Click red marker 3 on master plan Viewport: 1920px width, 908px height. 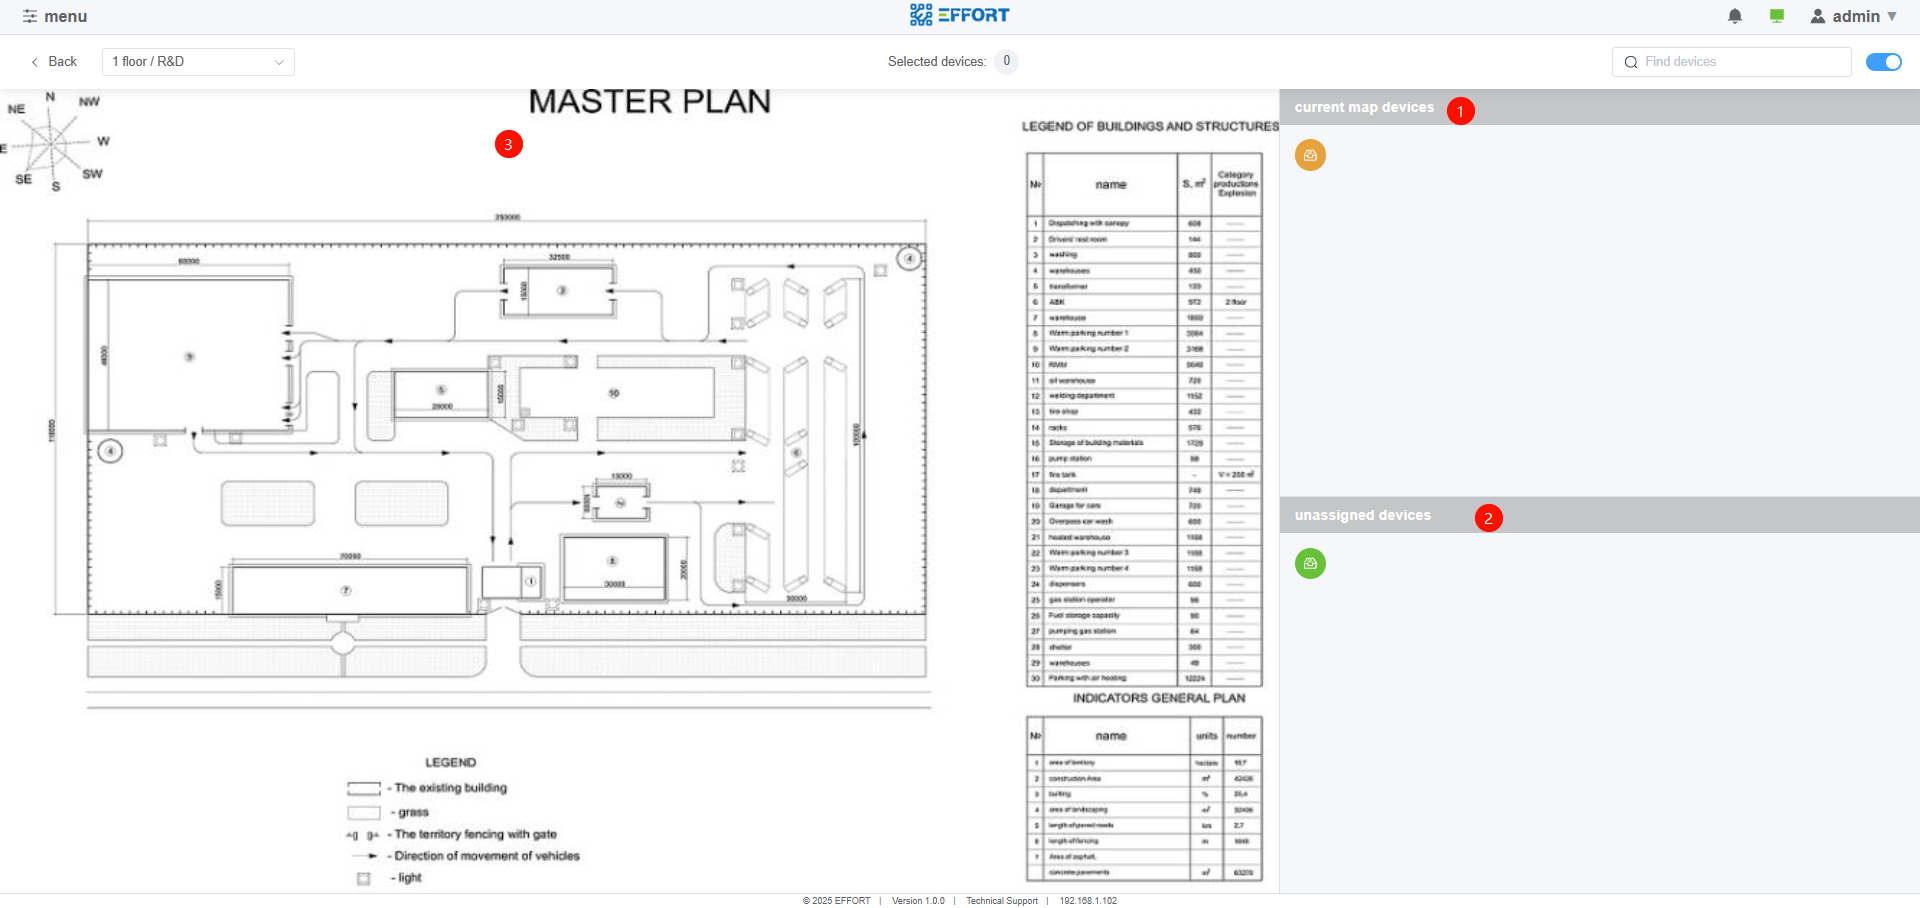(x=508, y=144)
